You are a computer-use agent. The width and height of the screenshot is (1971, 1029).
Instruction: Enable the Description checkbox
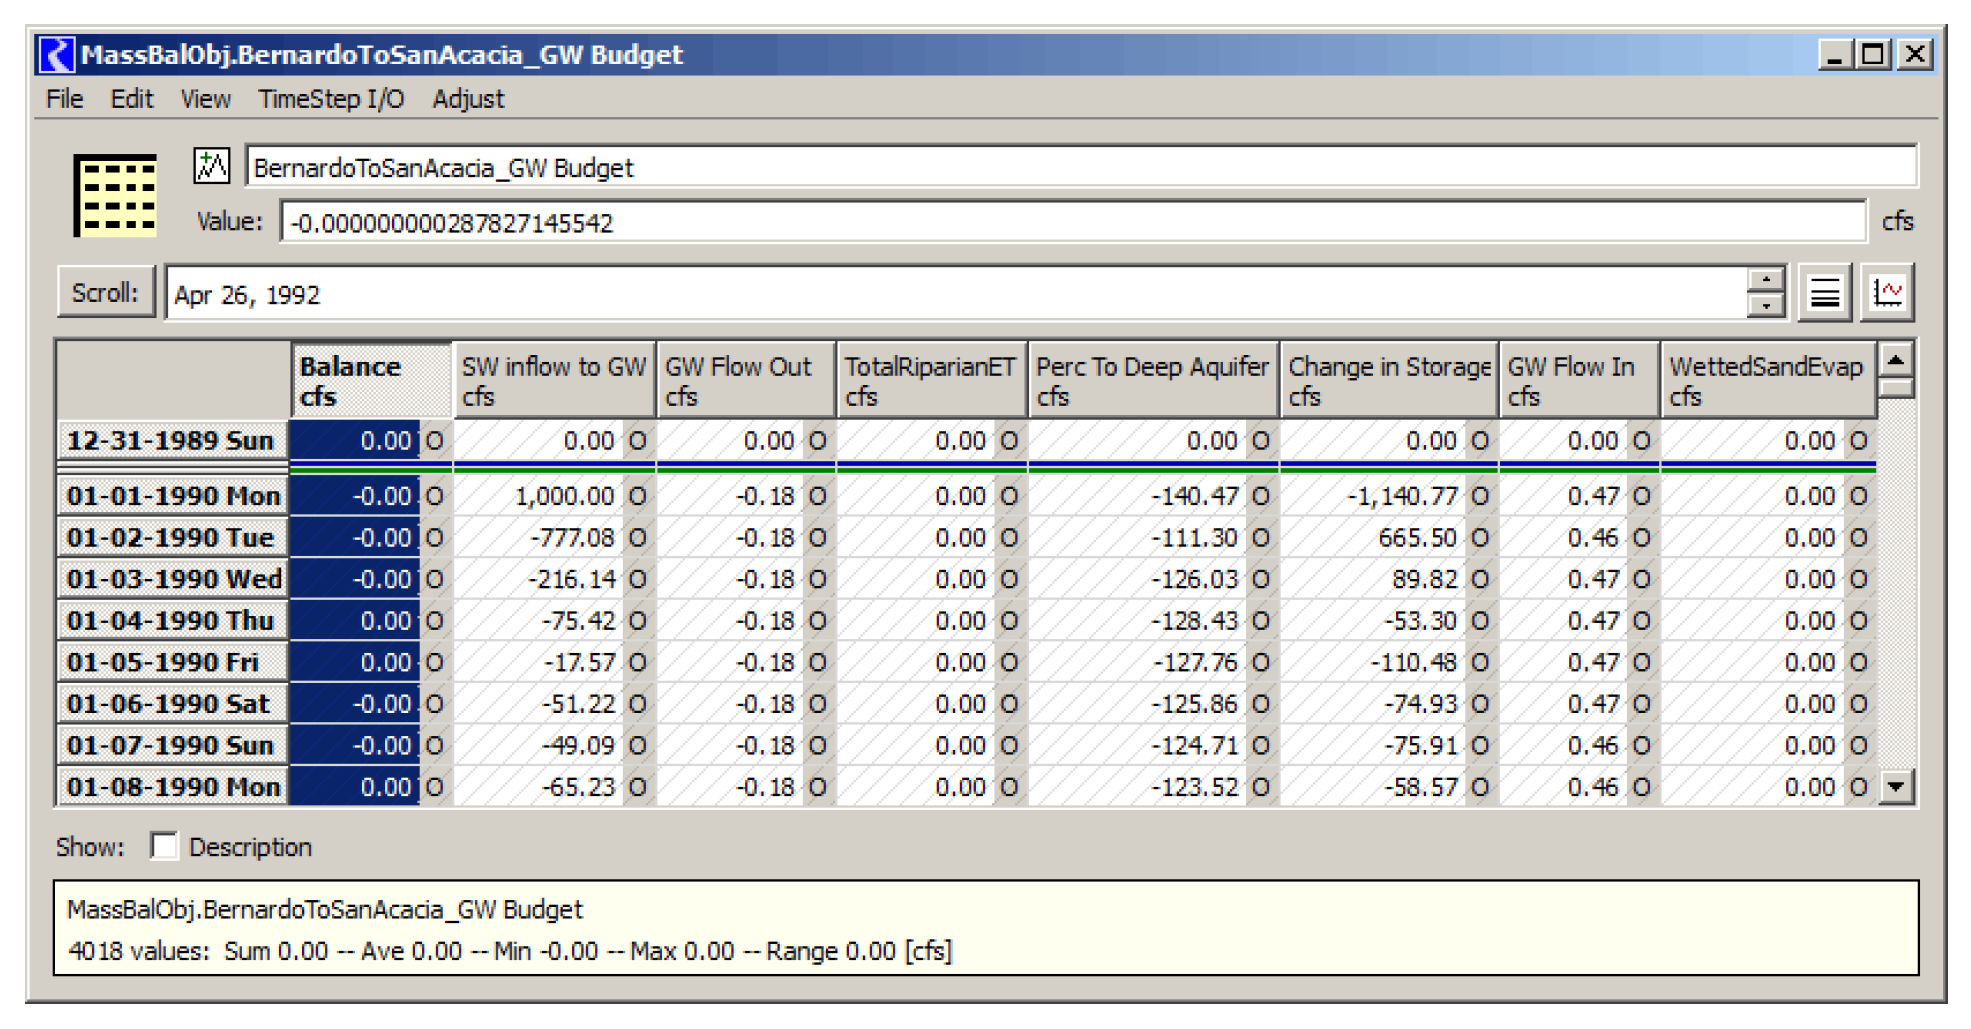pos(164,846)
